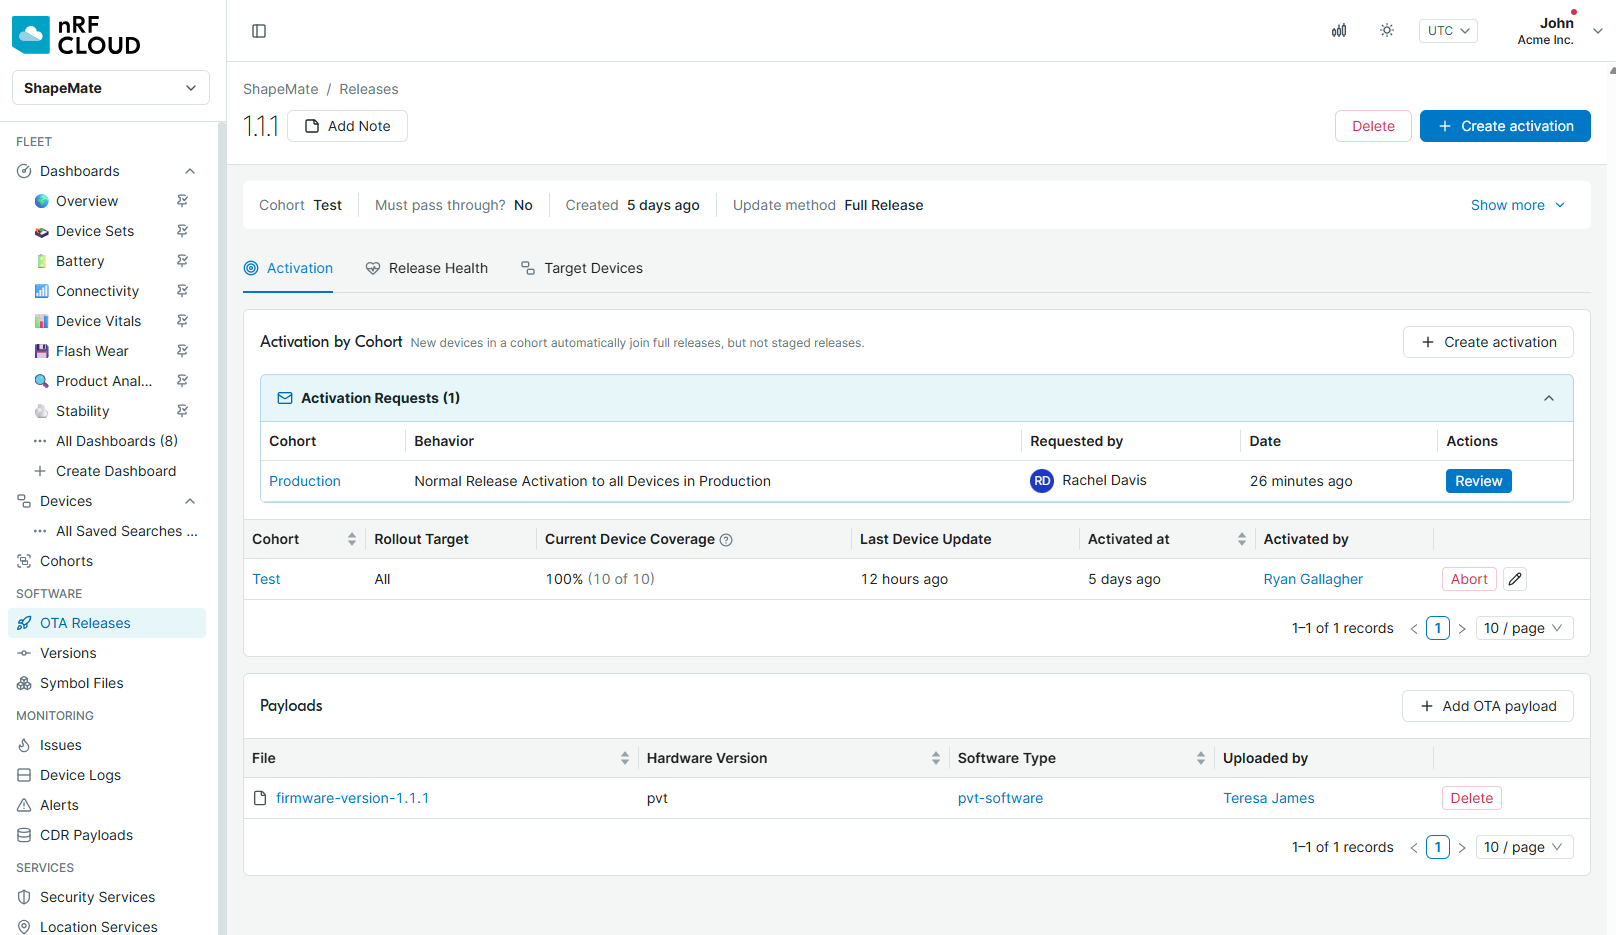1616x935 pixels.
Task: Sort the Cohort column
Action: coord(352,539)
